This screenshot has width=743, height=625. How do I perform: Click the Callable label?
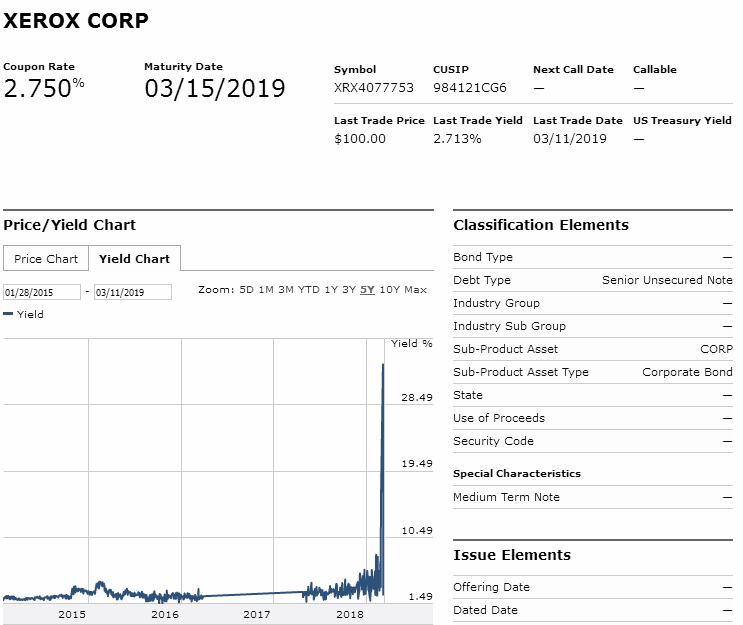pyautogui.click(x=655, y=70)
